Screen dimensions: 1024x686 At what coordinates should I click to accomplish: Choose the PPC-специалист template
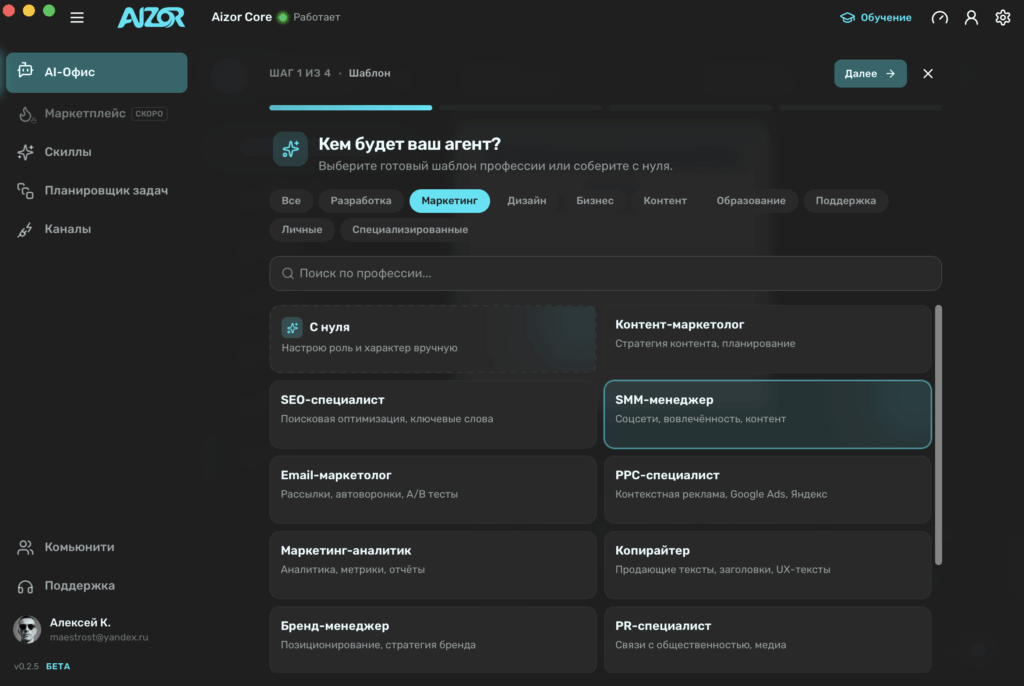(x=767, y=489)
